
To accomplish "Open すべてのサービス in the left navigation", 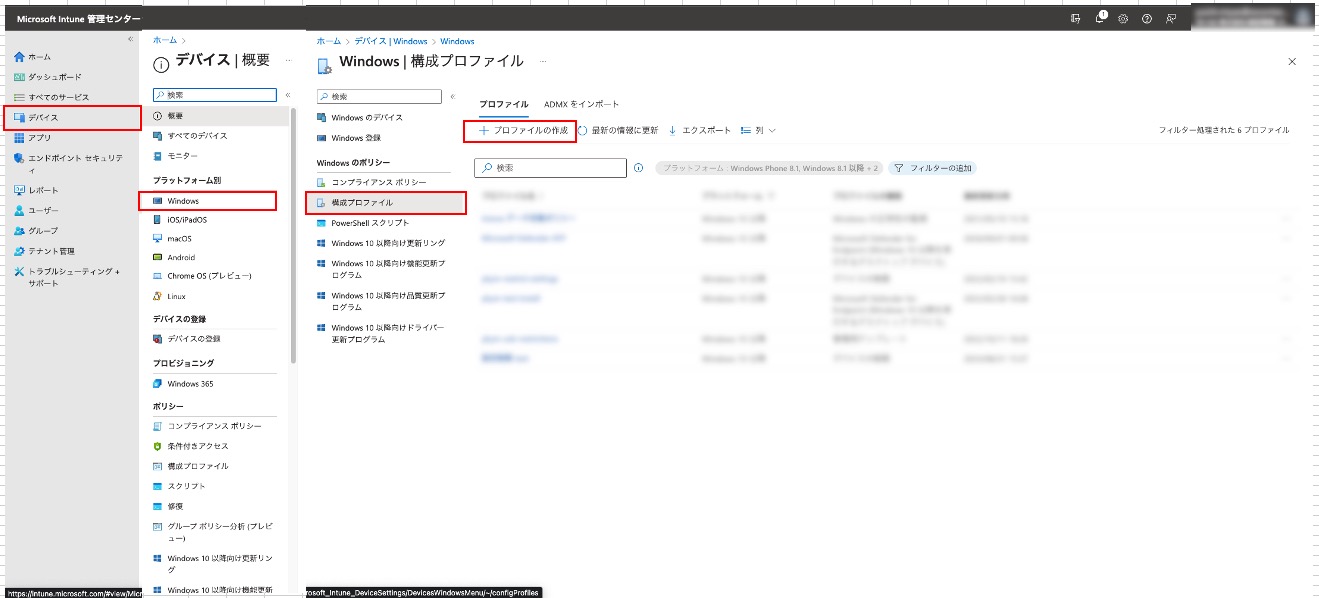I will point(51,97).
